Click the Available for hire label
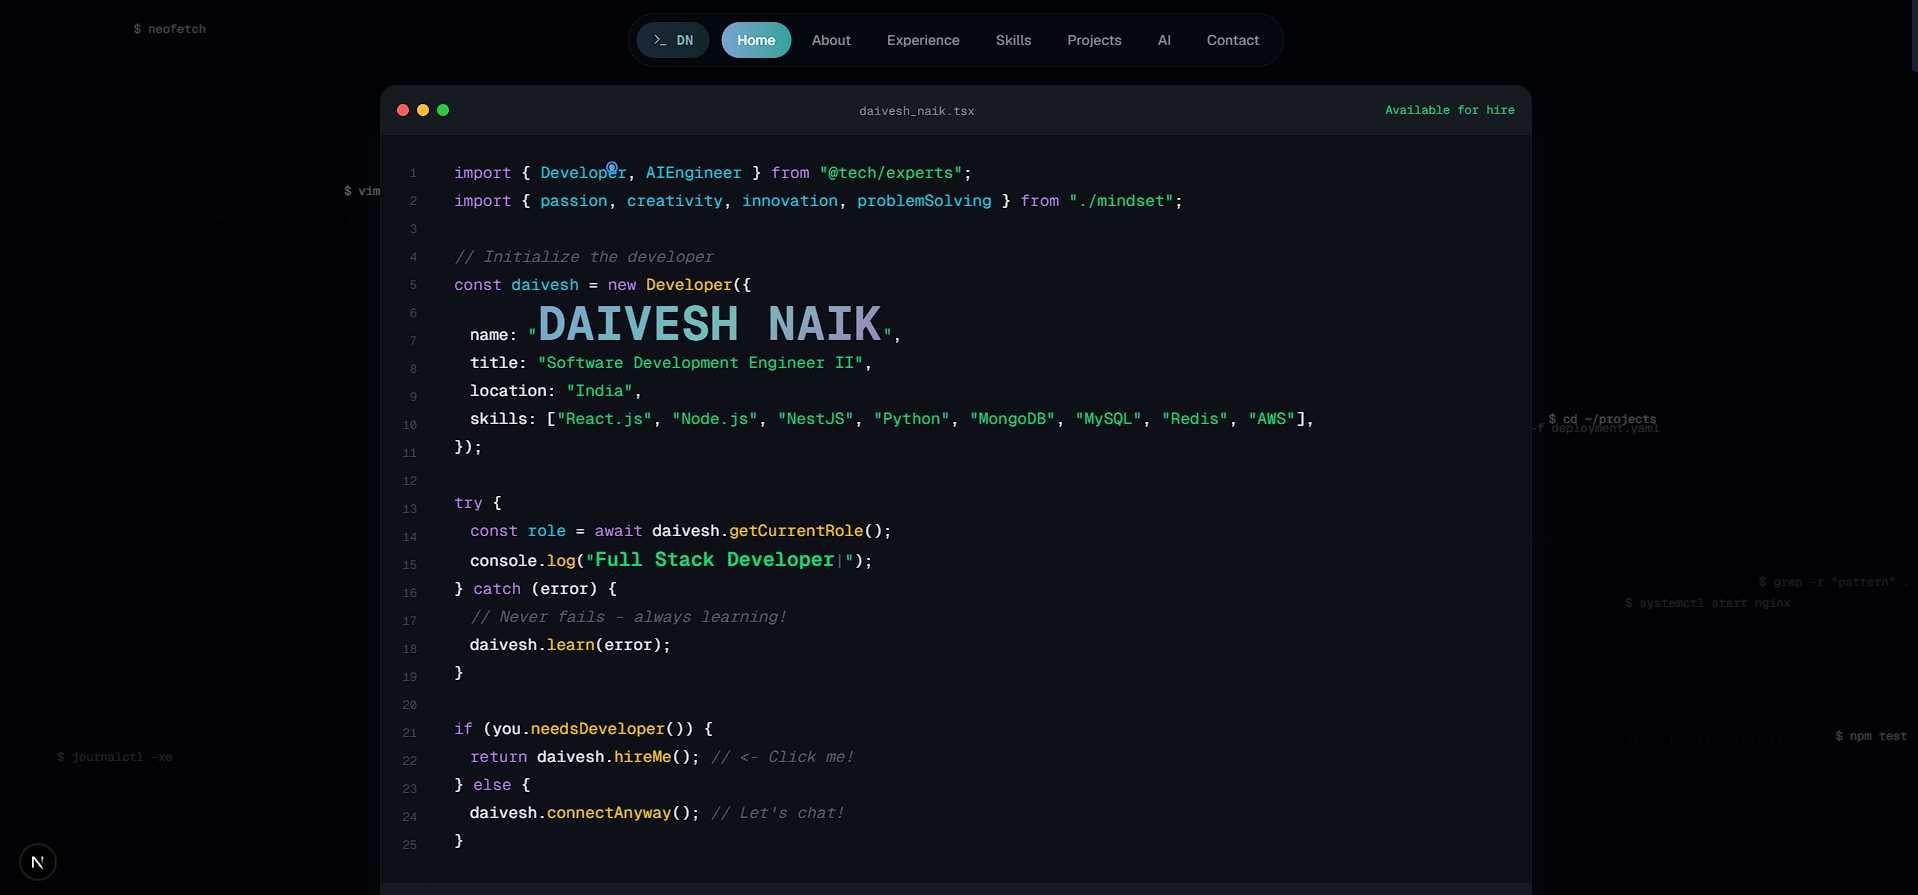Image resolution: width=1918 pixels, height=895 pixels. [x=1449, y=110]
